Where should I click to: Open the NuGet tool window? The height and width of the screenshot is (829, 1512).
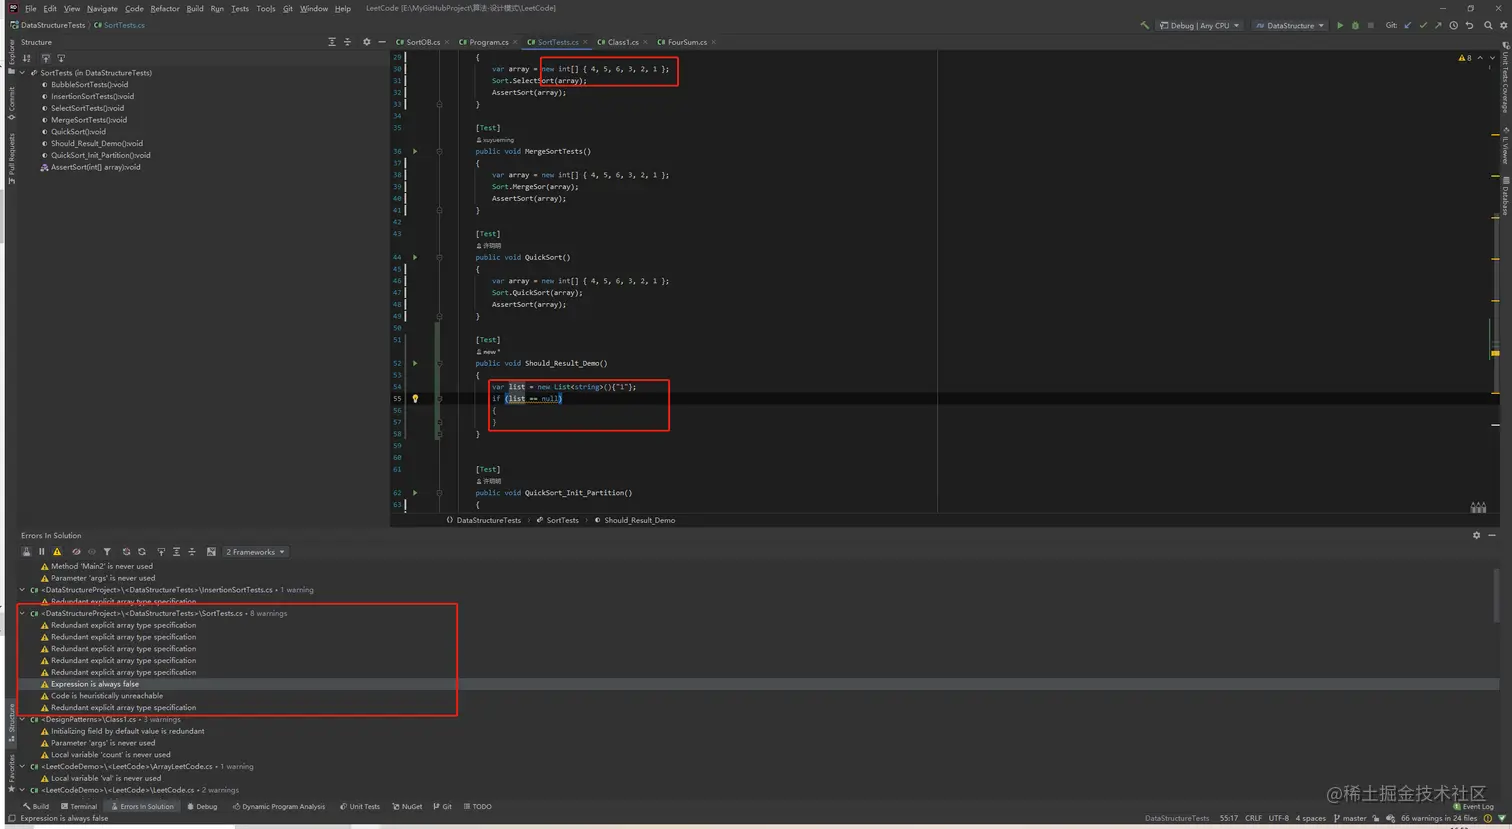[408, 807]
